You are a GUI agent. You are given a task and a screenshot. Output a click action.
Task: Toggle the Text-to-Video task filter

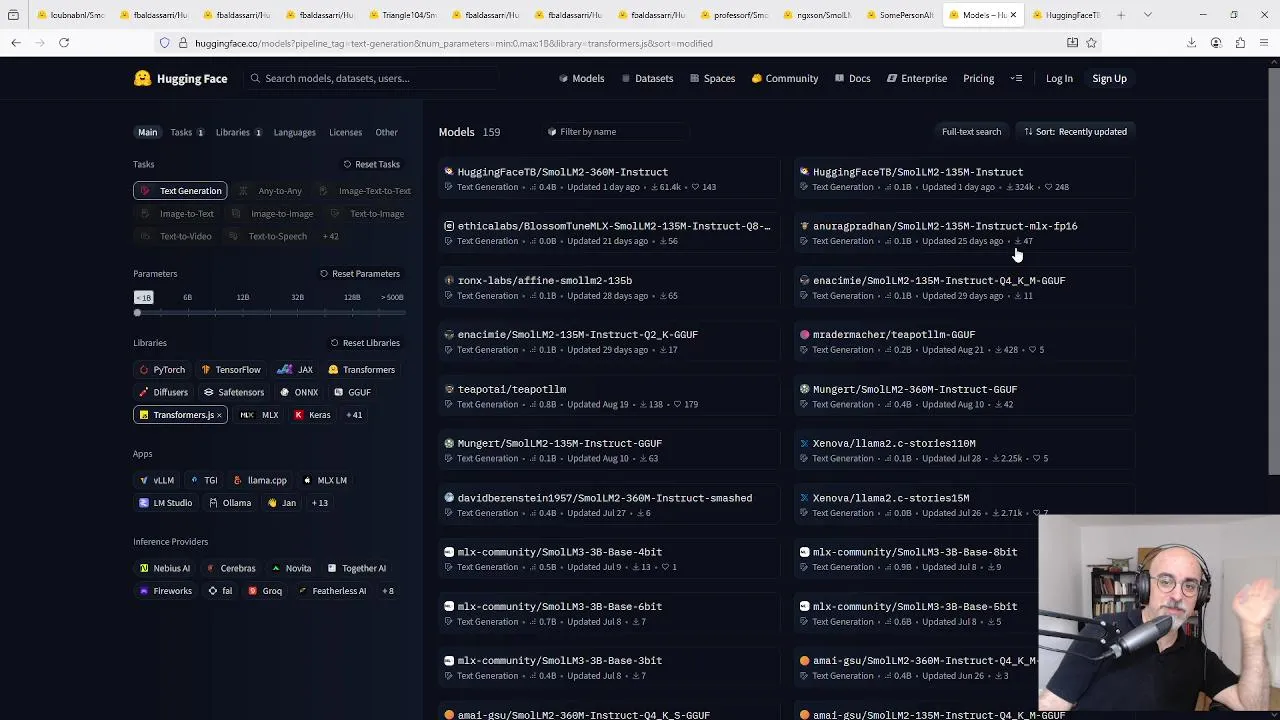(174, 236)
